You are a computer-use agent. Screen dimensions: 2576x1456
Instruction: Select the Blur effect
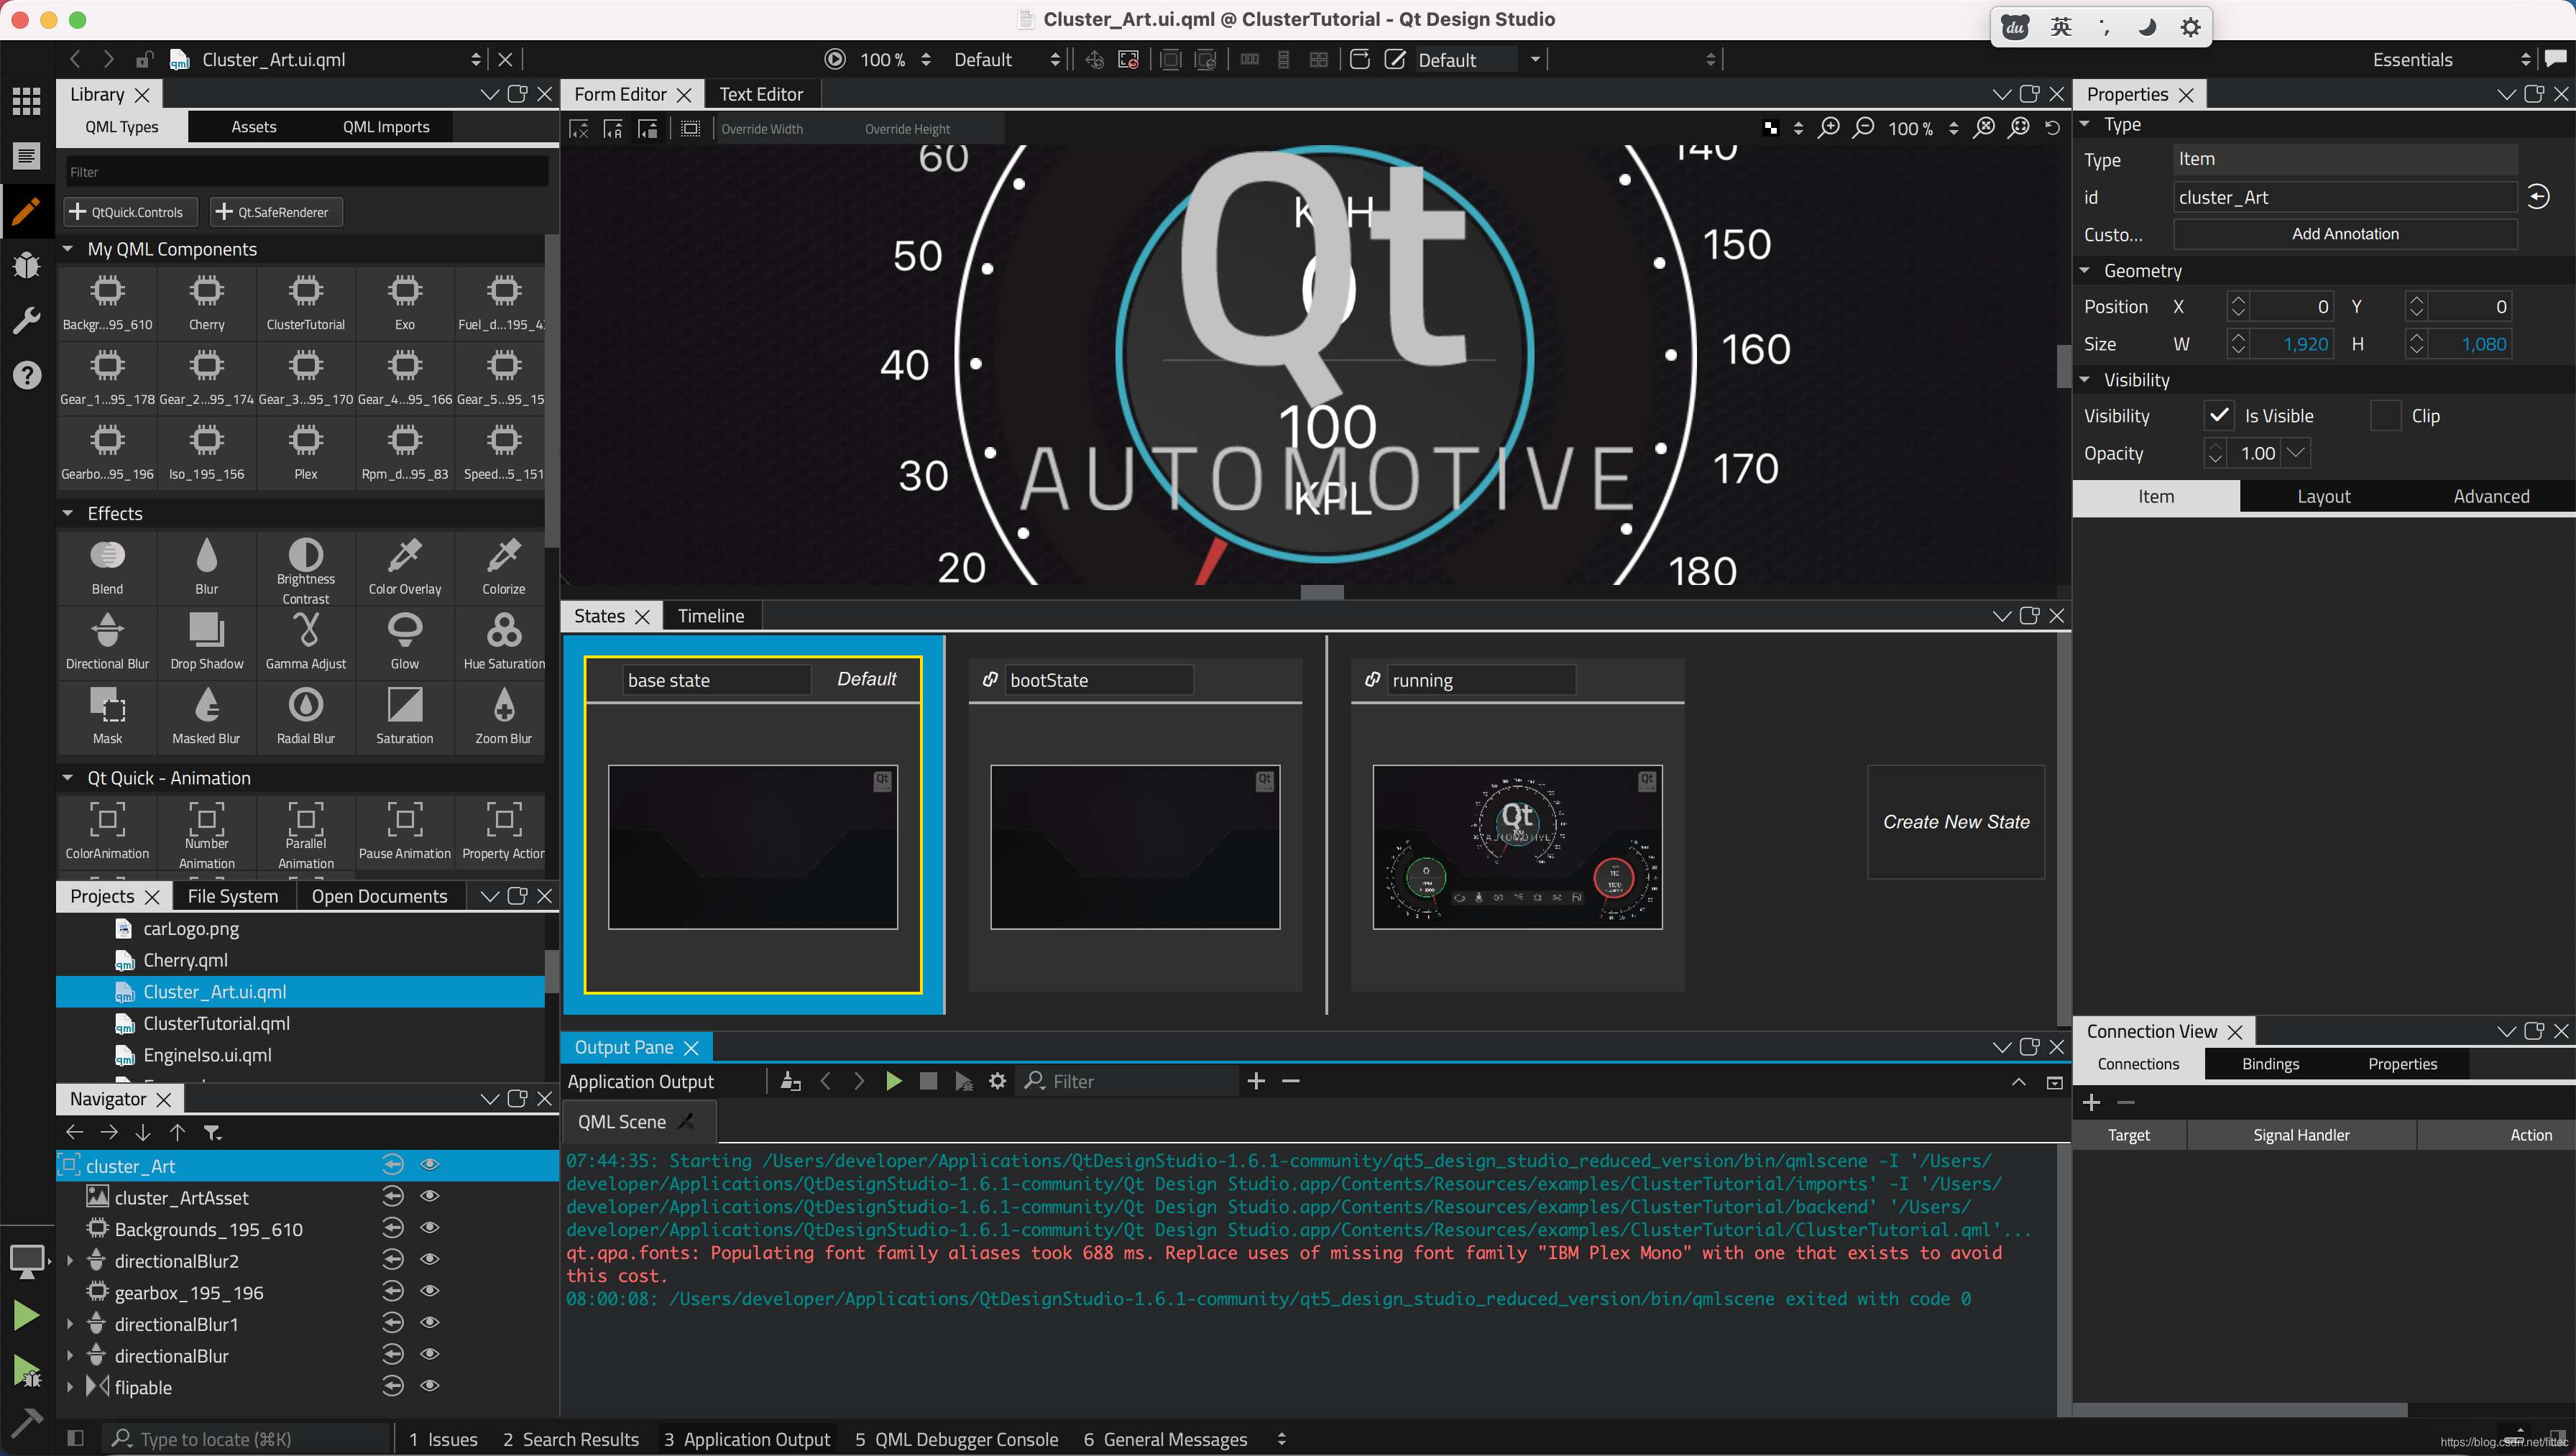point(206,566)
